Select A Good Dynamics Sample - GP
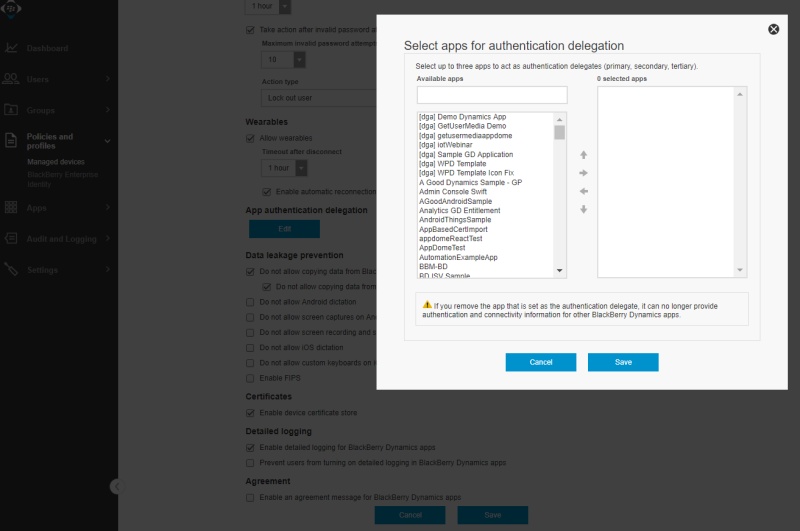The height and width of the screenshot is (531, 800). pos(470,183)
